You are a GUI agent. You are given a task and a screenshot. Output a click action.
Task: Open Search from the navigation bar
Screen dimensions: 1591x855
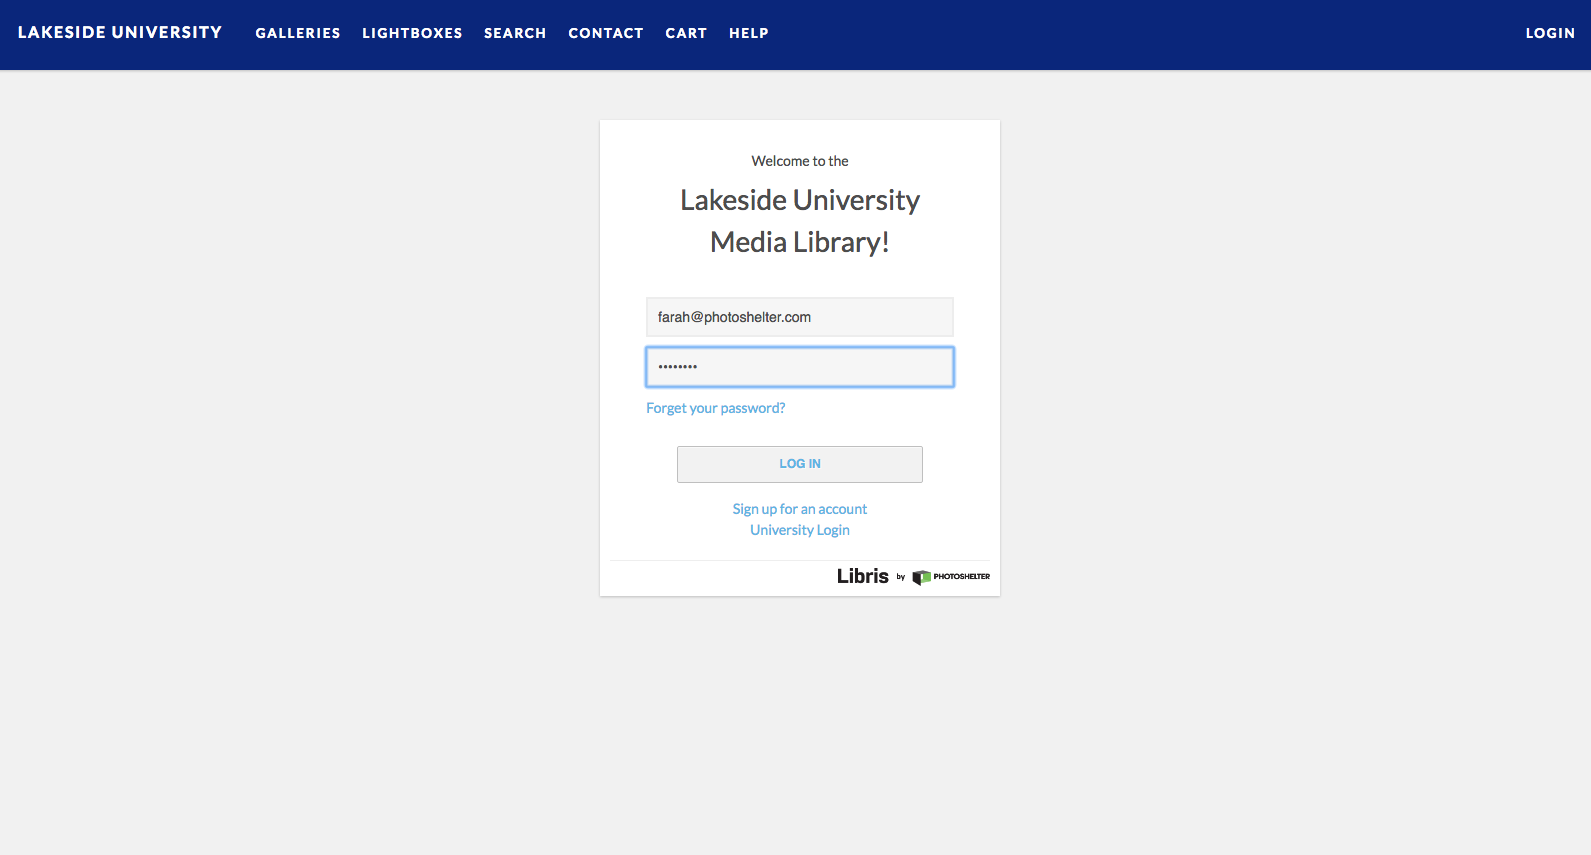pos(515,33)
